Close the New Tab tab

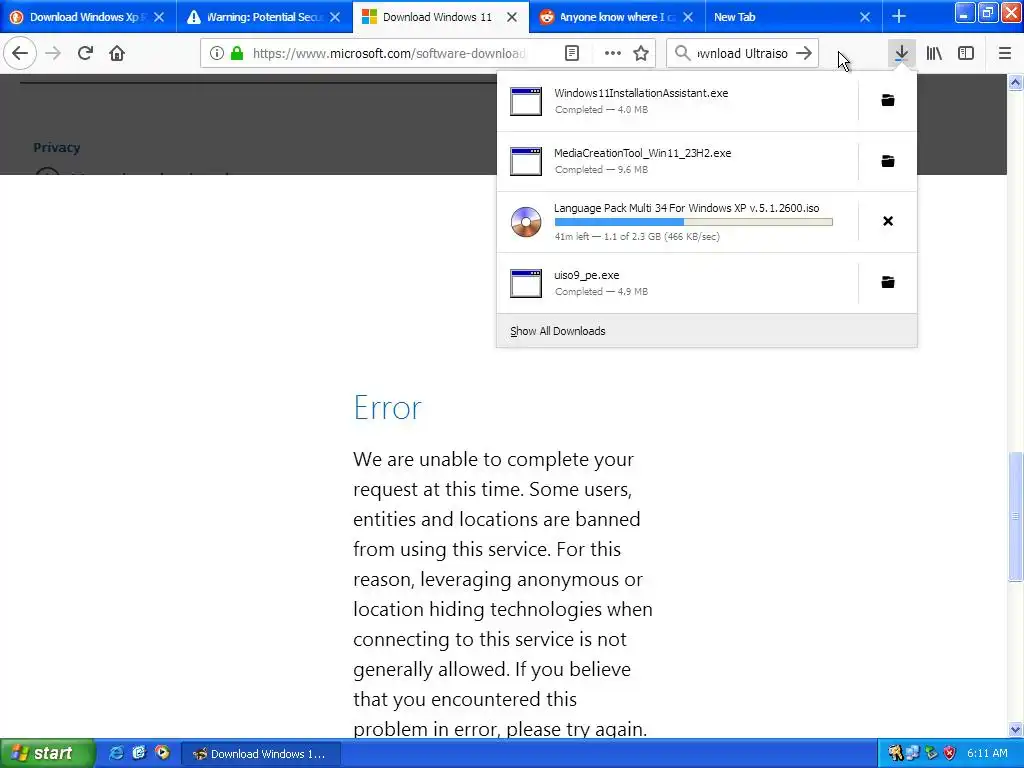(865, 17)
